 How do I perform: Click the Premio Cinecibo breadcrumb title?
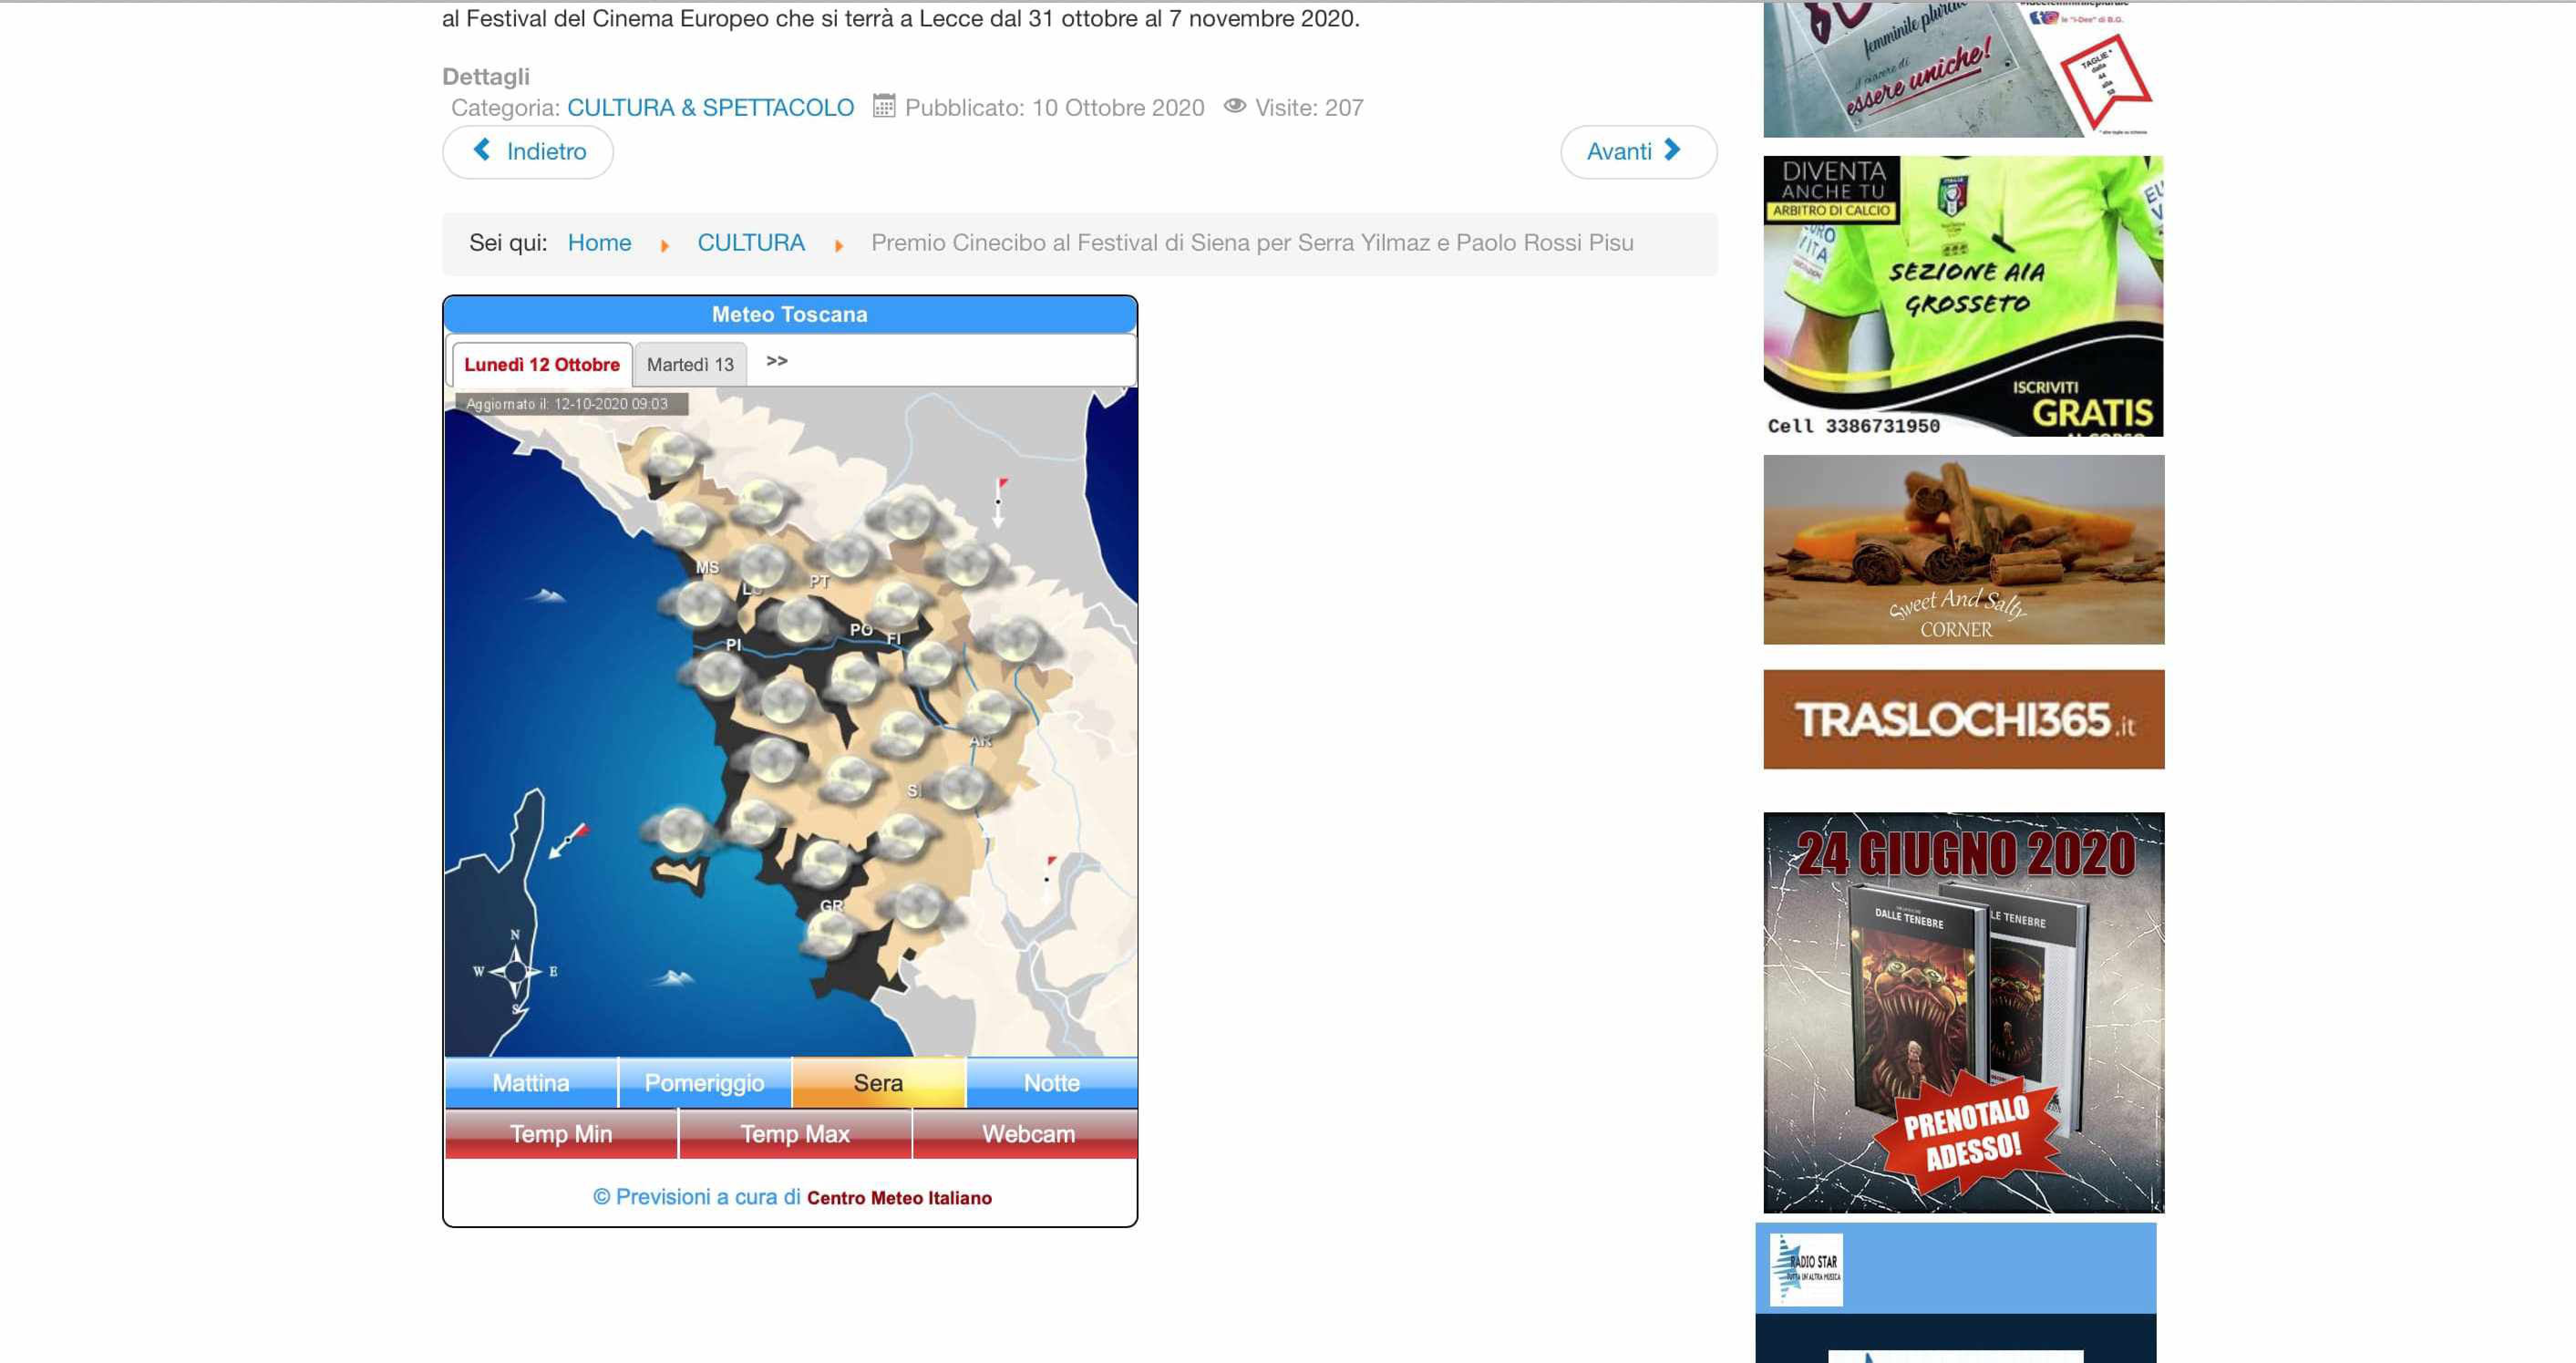pos(1252,243)
